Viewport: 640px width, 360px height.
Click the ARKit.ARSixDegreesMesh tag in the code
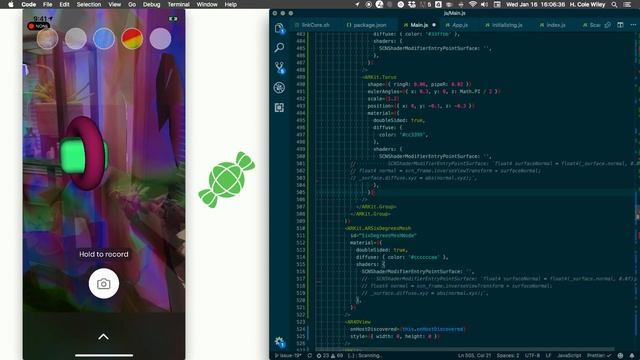point(378,228)
